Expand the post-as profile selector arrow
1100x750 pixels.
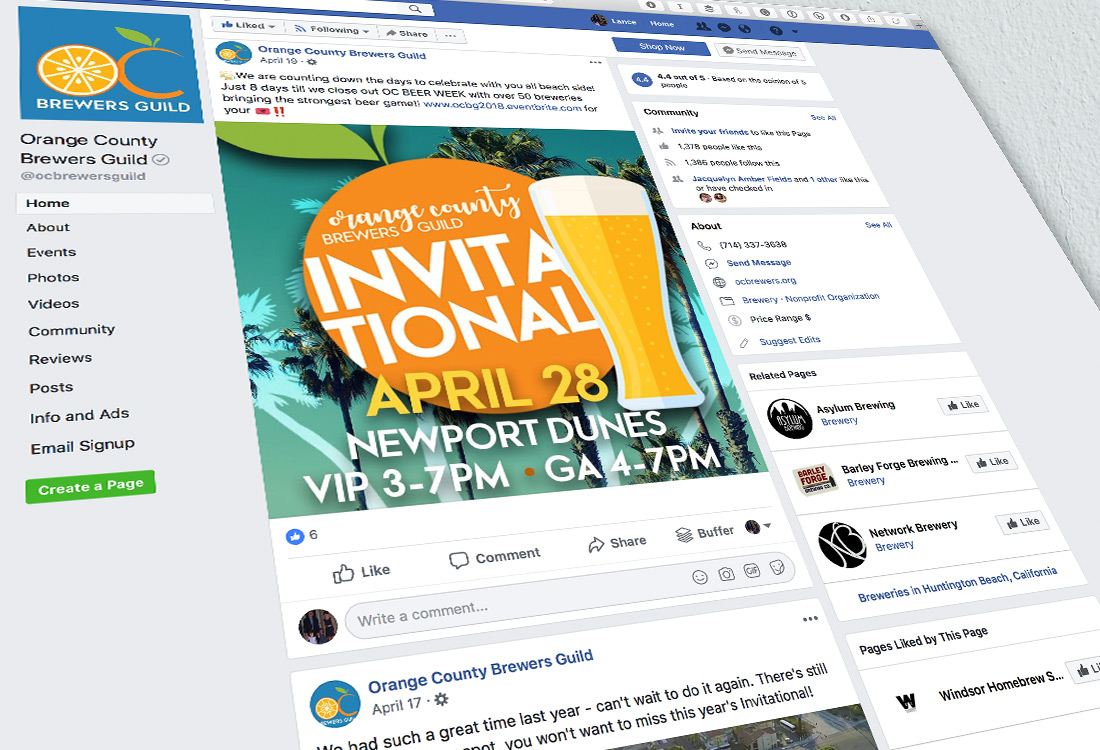click(767, 525)
